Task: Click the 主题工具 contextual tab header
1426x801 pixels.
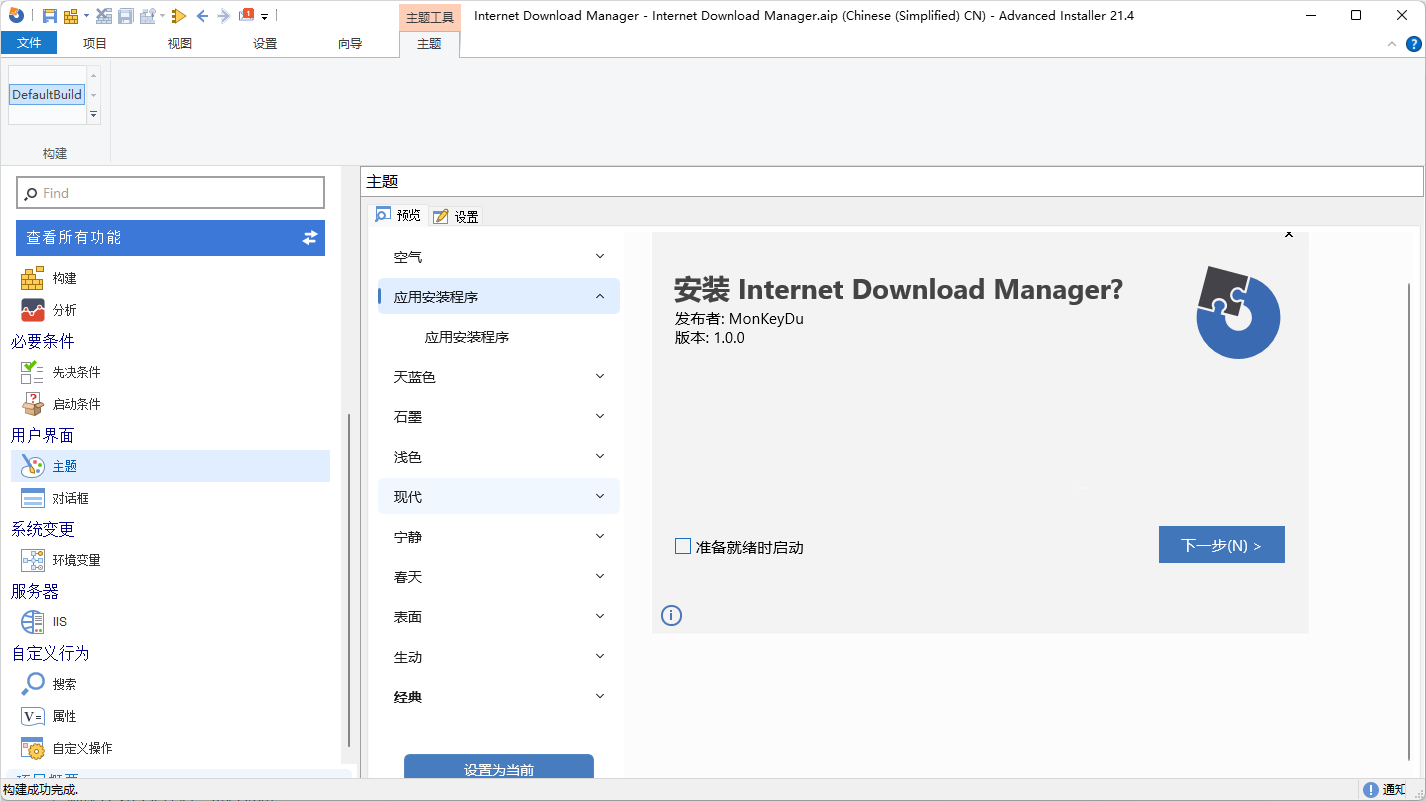Action: [430, 17]
